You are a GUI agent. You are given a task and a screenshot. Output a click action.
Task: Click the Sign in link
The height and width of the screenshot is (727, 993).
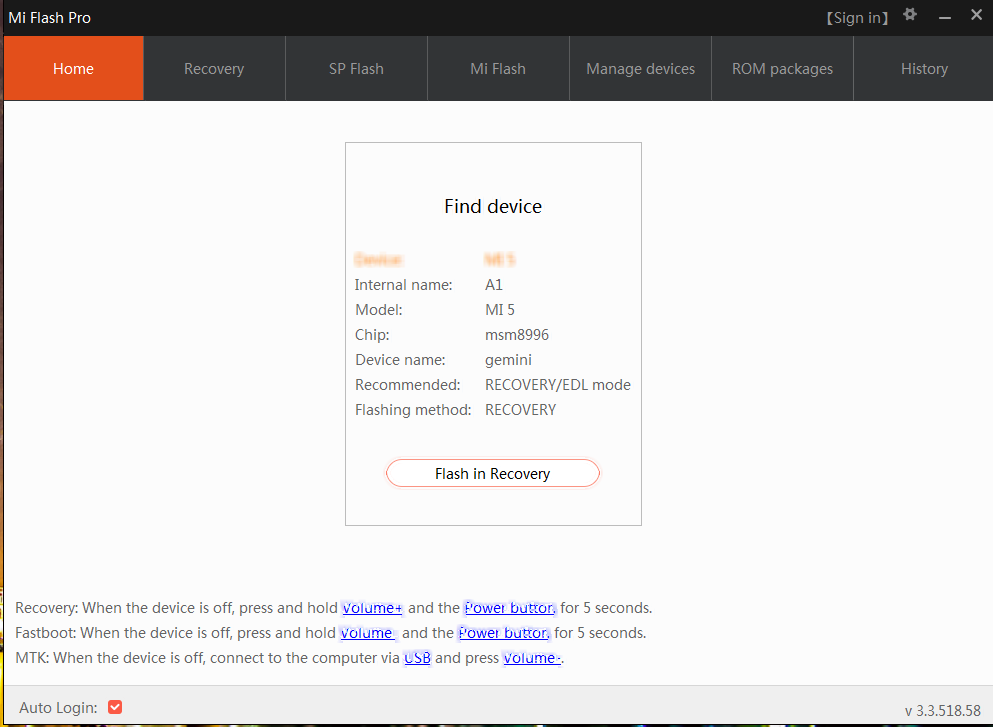click(857, 18)
